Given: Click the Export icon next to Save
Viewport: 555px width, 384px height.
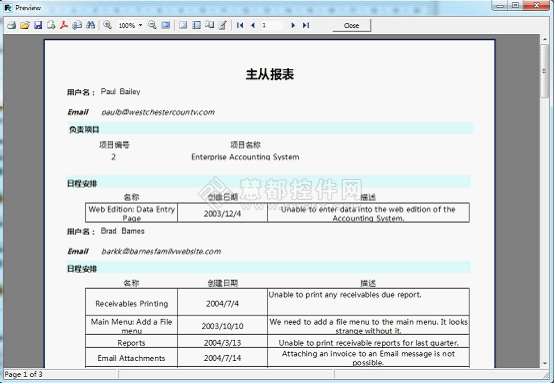Looking at the screenshot, I should (x=51, y=25).
